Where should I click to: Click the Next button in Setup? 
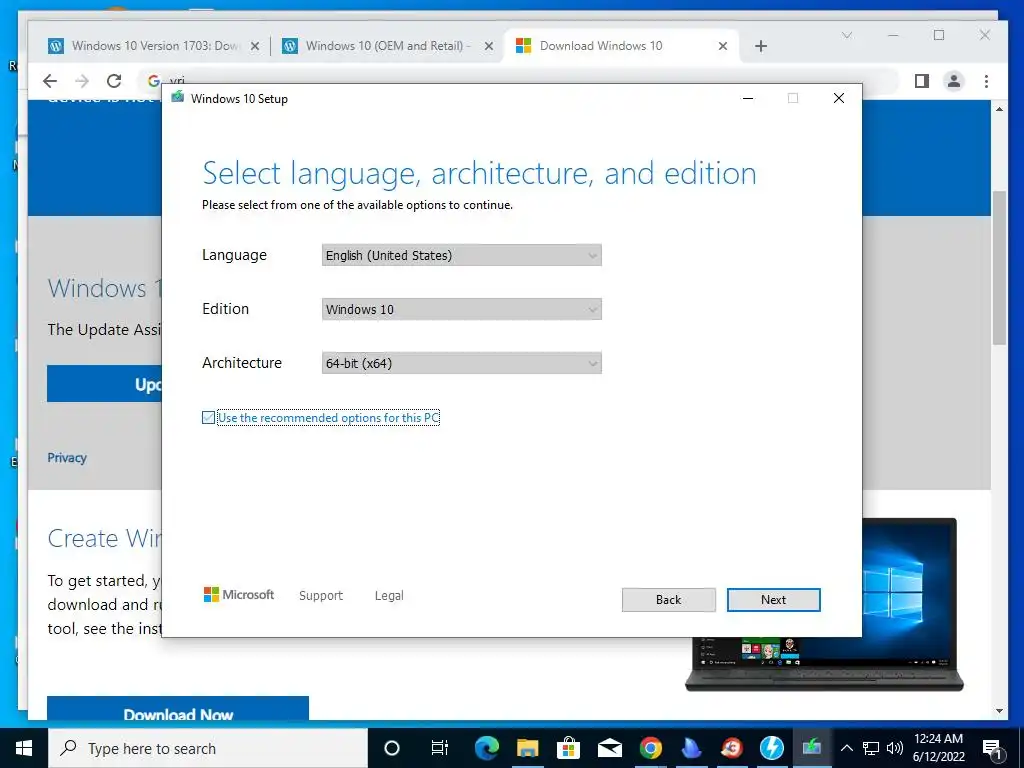(x=773, y=600)
